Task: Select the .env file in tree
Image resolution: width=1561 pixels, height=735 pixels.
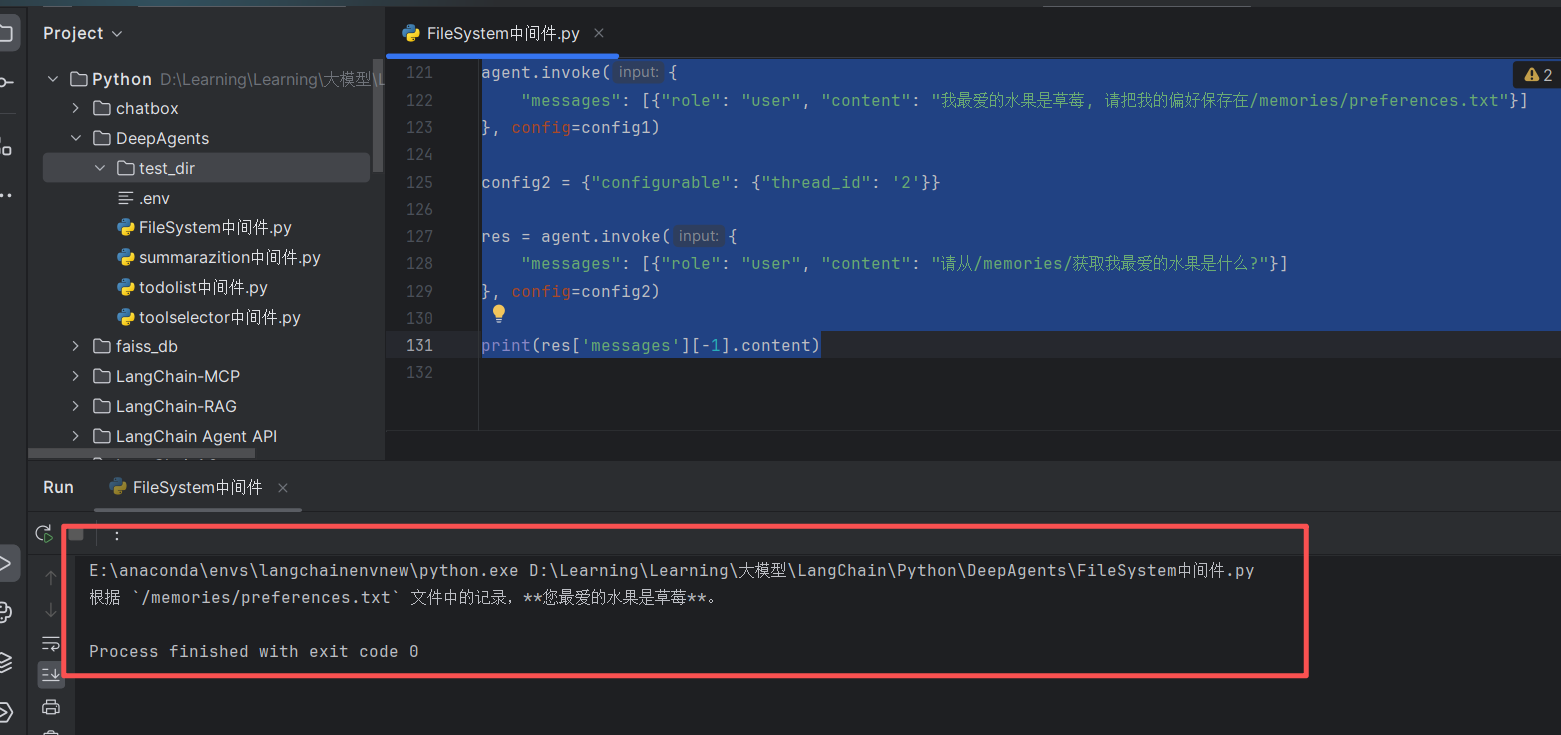Action: click(x=154, y=198)
